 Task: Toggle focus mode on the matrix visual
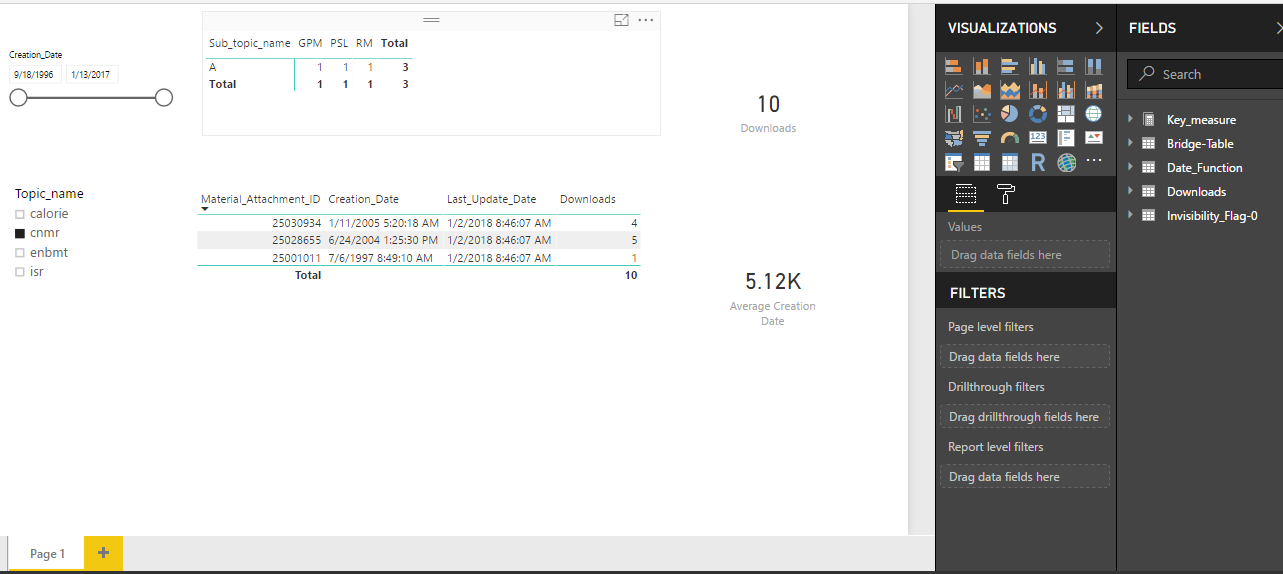pyautogui.click(x=622, y=20)
